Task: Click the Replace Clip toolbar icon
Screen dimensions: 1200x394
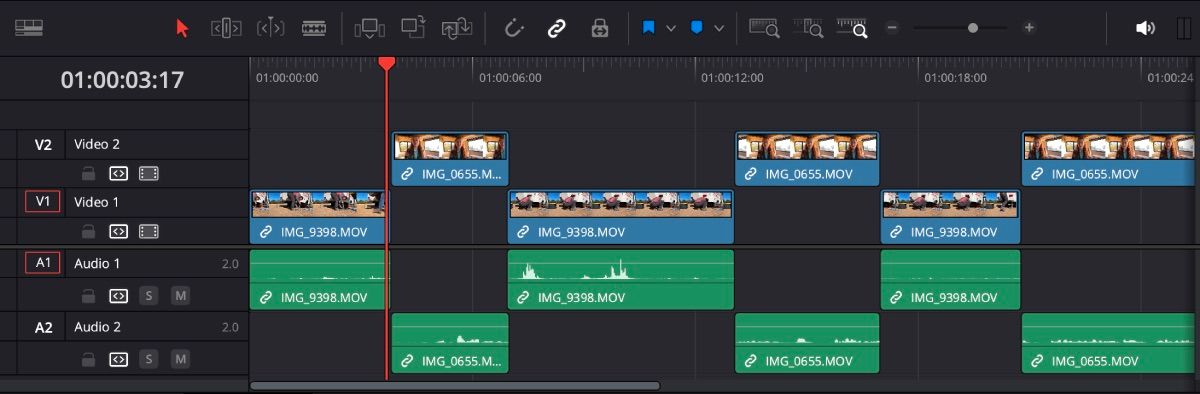Action: pos(457,28)
